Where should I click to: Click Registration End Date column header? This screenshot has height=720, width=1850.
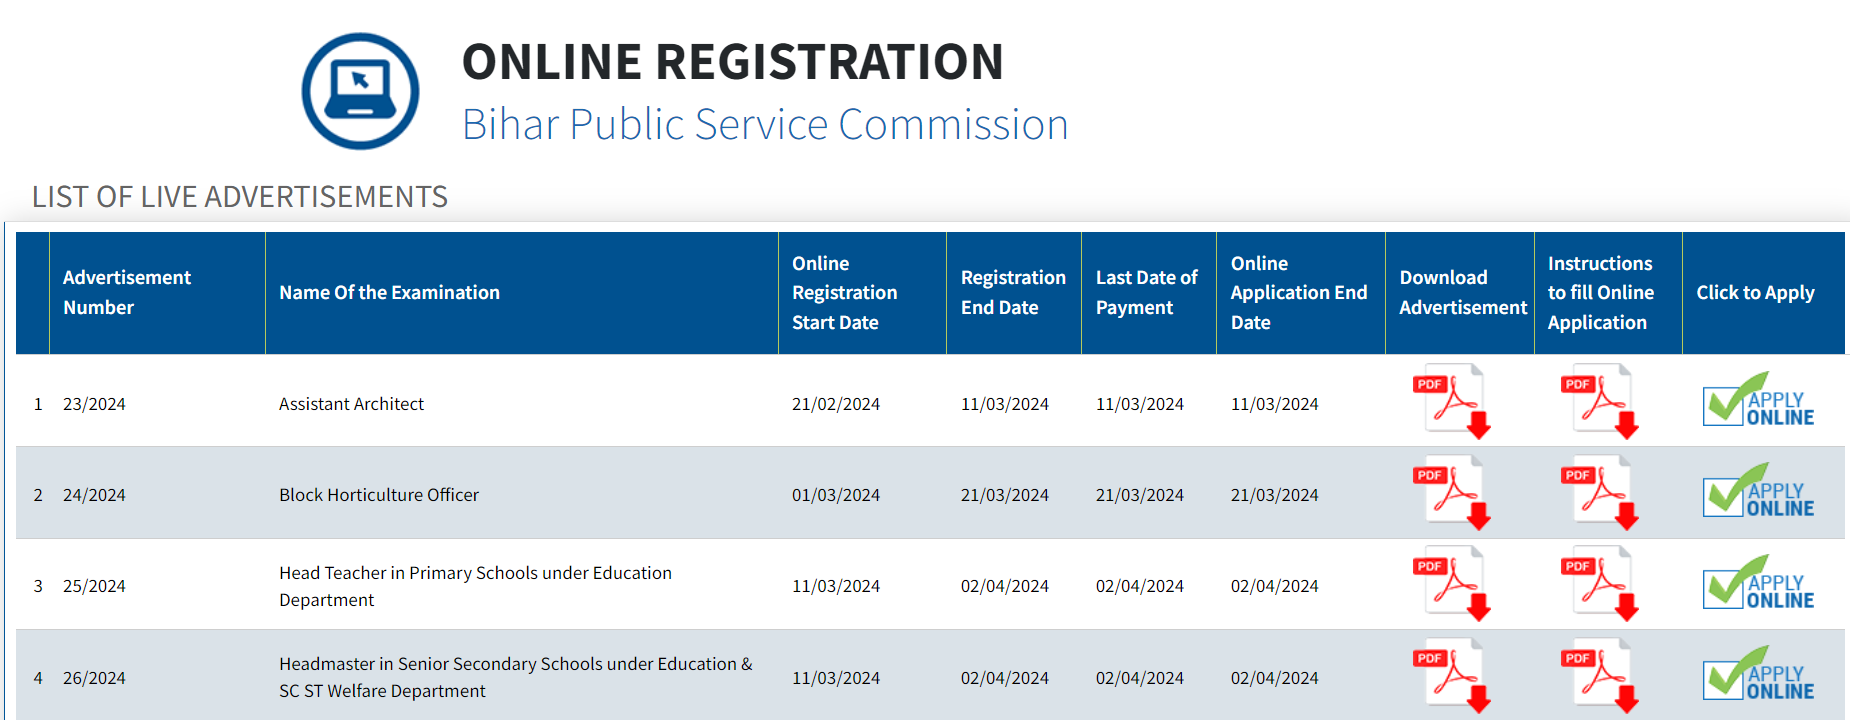click(x=1013, y=292)
